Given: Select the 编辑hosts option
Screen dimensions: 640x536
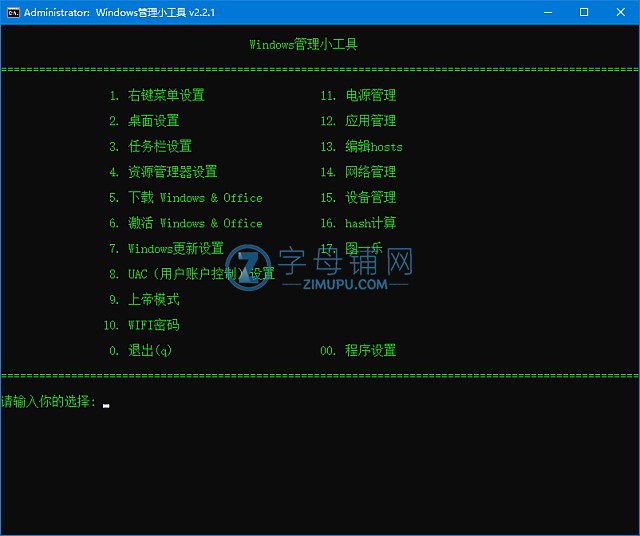Looking at the screenshot, I should [374, 146].
